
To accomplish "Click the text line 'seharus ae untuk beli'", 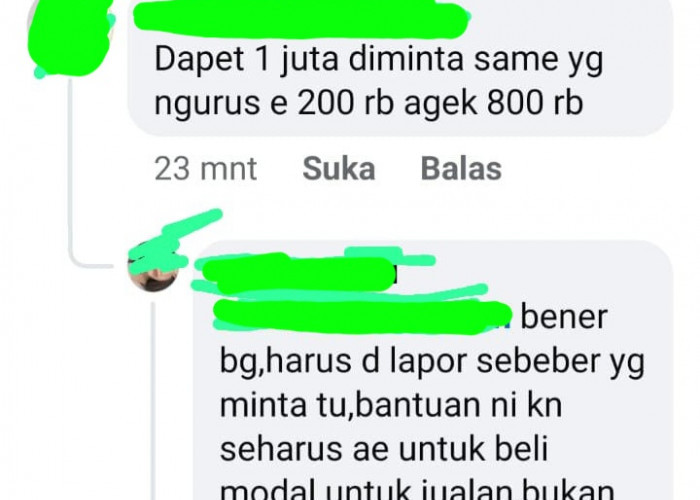I will [383, 449].
